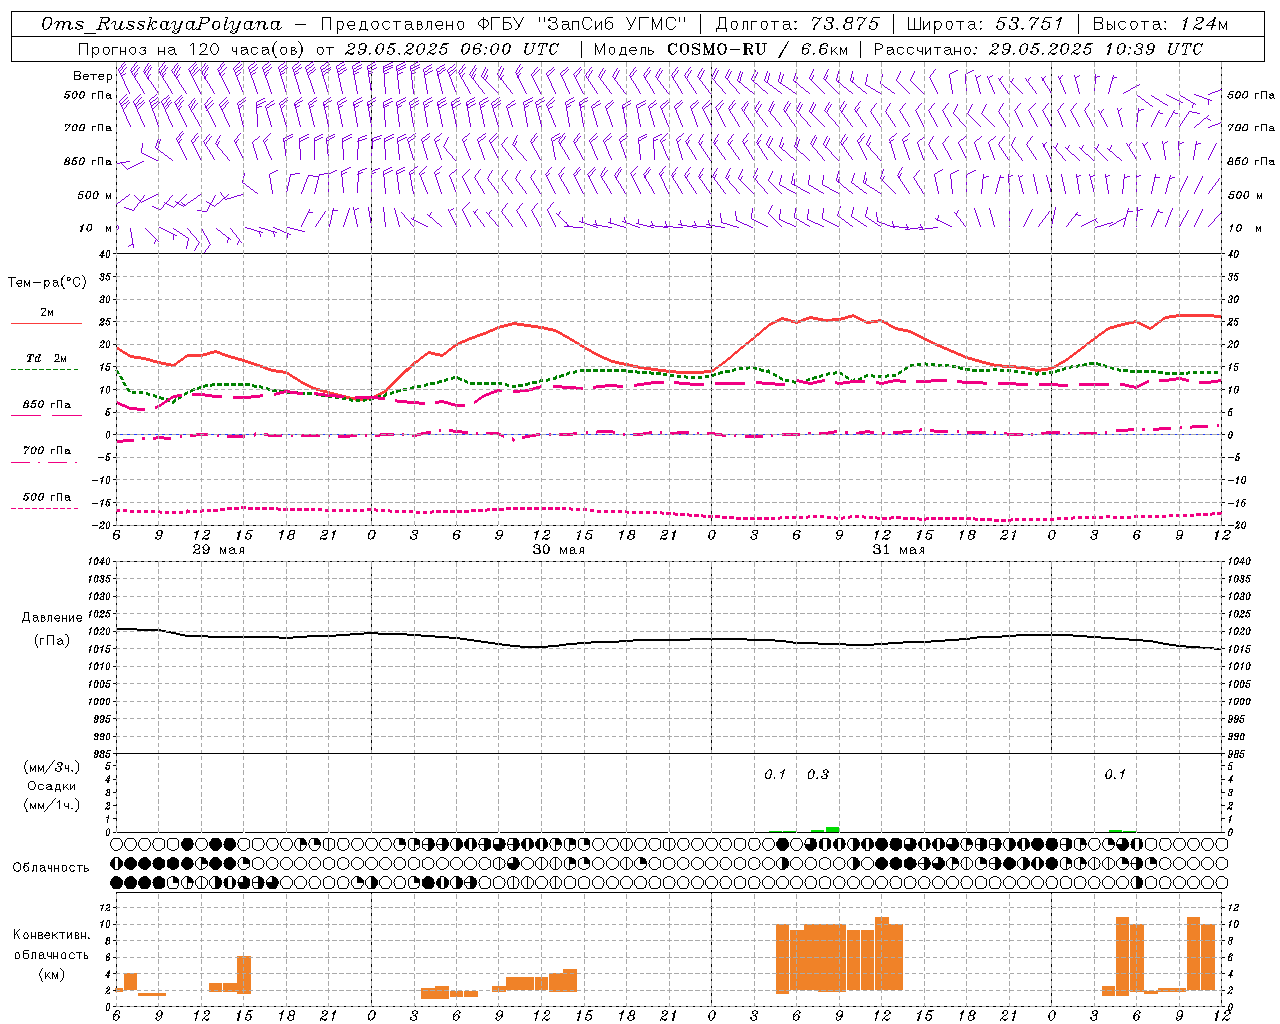1280x1024 pixels.
Task: Click the 700 гПа temperature legend entry
Action: tap(47, 450)
